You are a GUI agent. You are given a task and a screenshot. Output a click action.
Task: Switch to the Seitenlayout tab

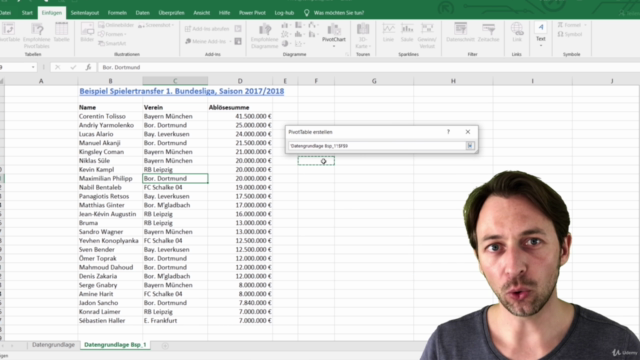tap(85, 13)
